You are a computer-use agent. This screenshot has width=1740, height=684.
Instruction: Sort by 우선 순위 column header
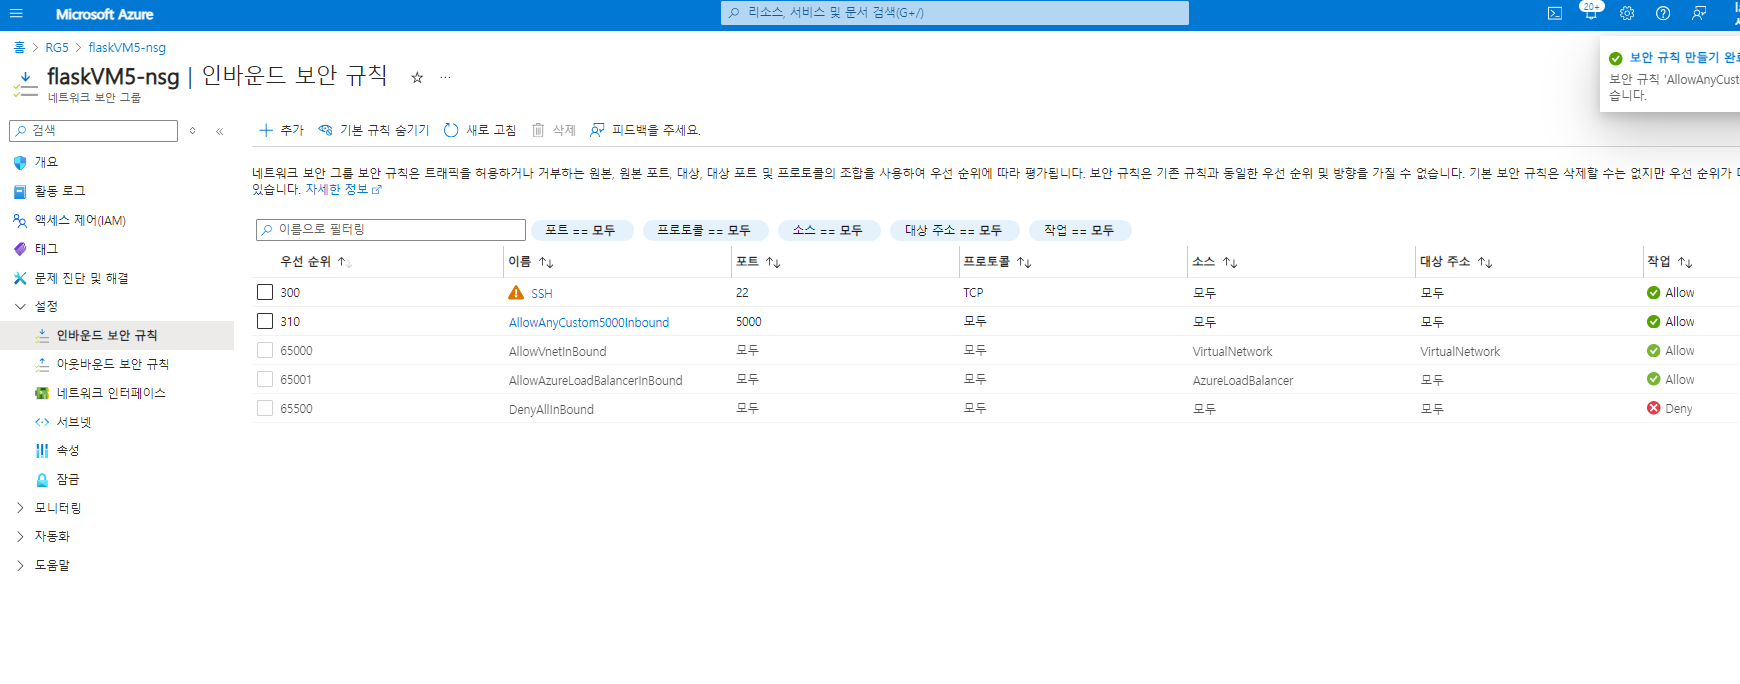pos(315,261)
